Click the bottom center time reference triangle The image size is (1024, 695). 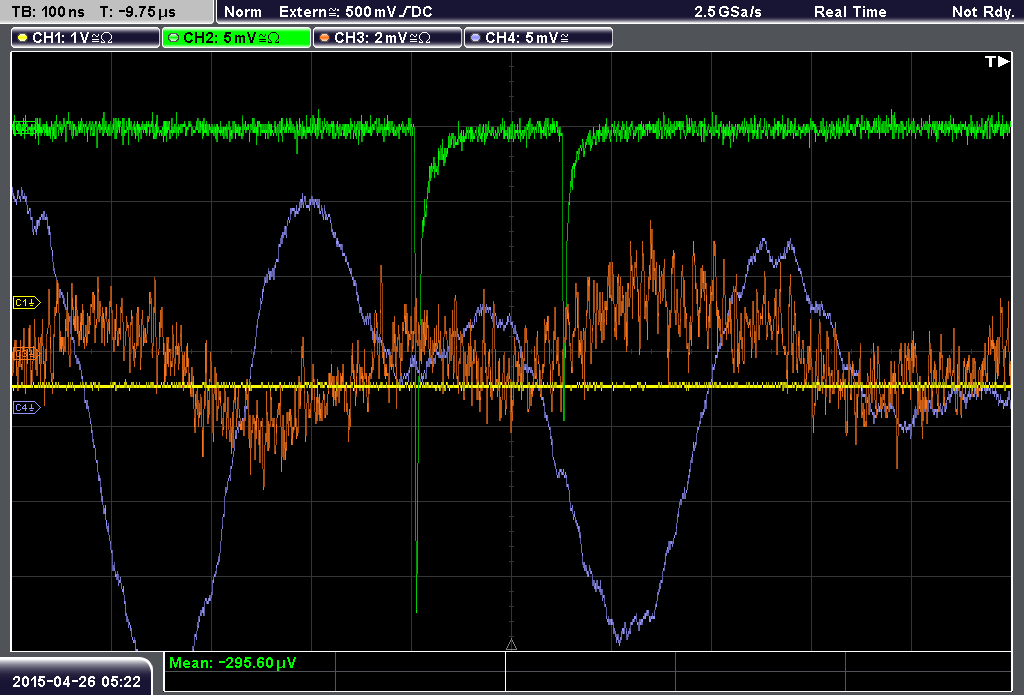tap(511, 645)
